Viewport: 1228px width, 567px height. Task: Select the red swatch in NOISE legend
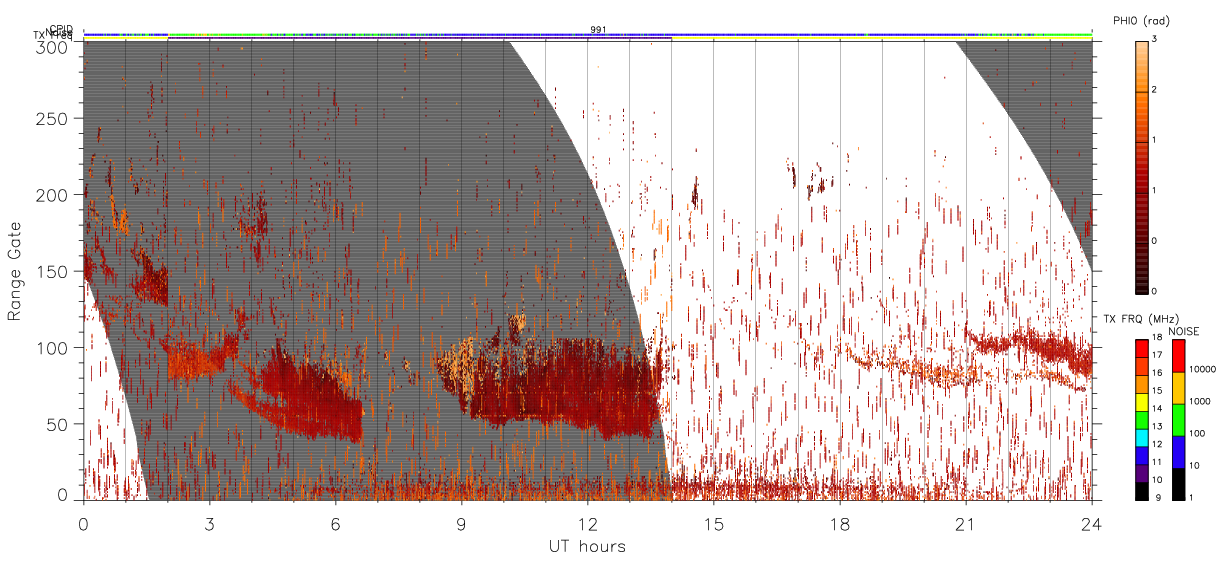pyautogui.click(x=1178, y=356)
